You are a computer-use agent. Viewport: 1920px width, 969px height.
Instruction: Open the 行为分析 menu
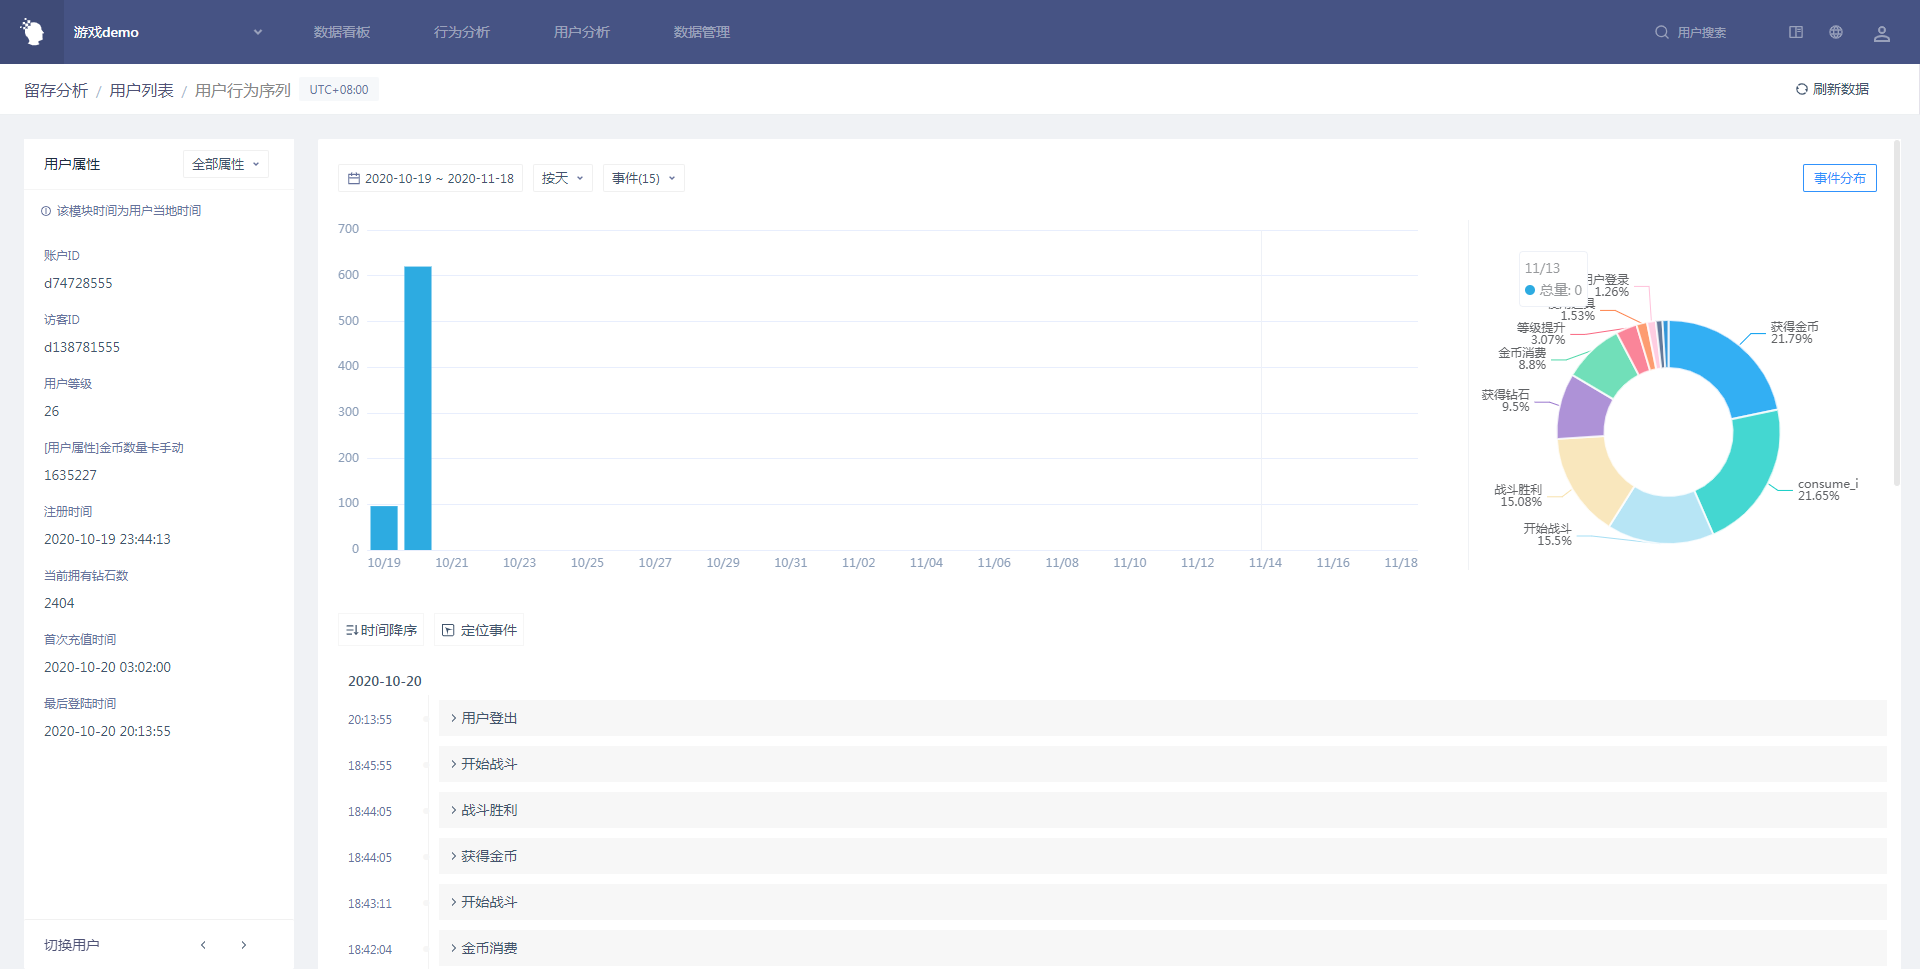tap(462, 32)
